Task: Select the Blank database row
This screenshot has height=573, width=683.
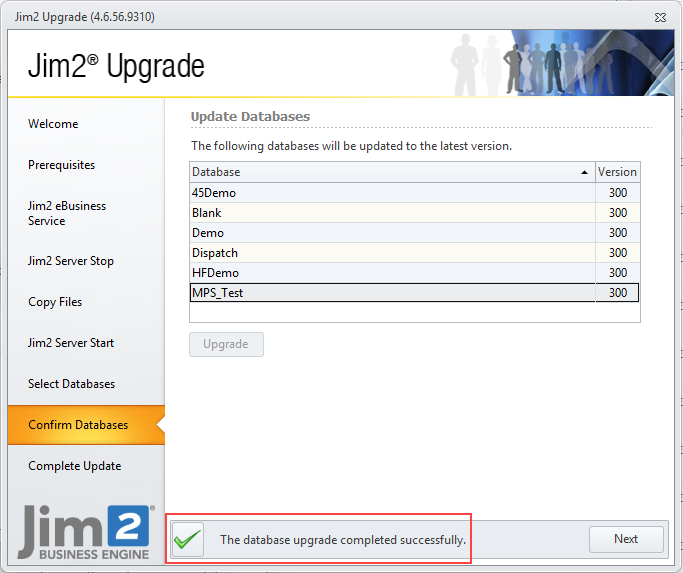Action: click(414, 213)
